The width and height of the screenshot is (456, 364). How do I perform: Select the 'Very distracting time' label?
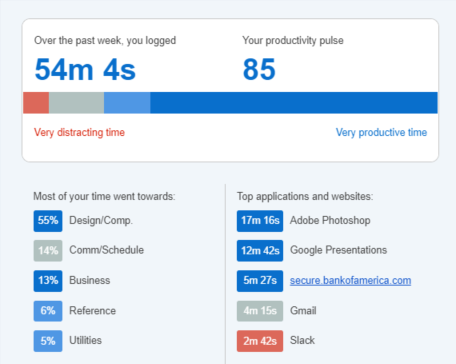coord(79,132)
